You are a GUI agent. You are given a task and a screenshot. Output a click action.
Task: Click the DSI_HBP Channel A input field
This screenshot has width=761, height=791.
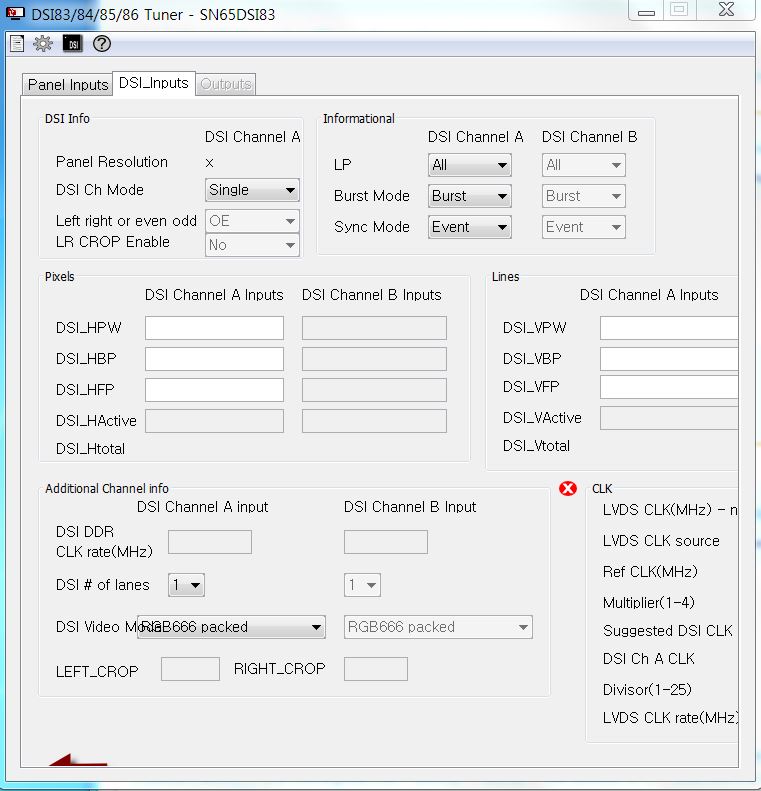(x=214, y=359)
